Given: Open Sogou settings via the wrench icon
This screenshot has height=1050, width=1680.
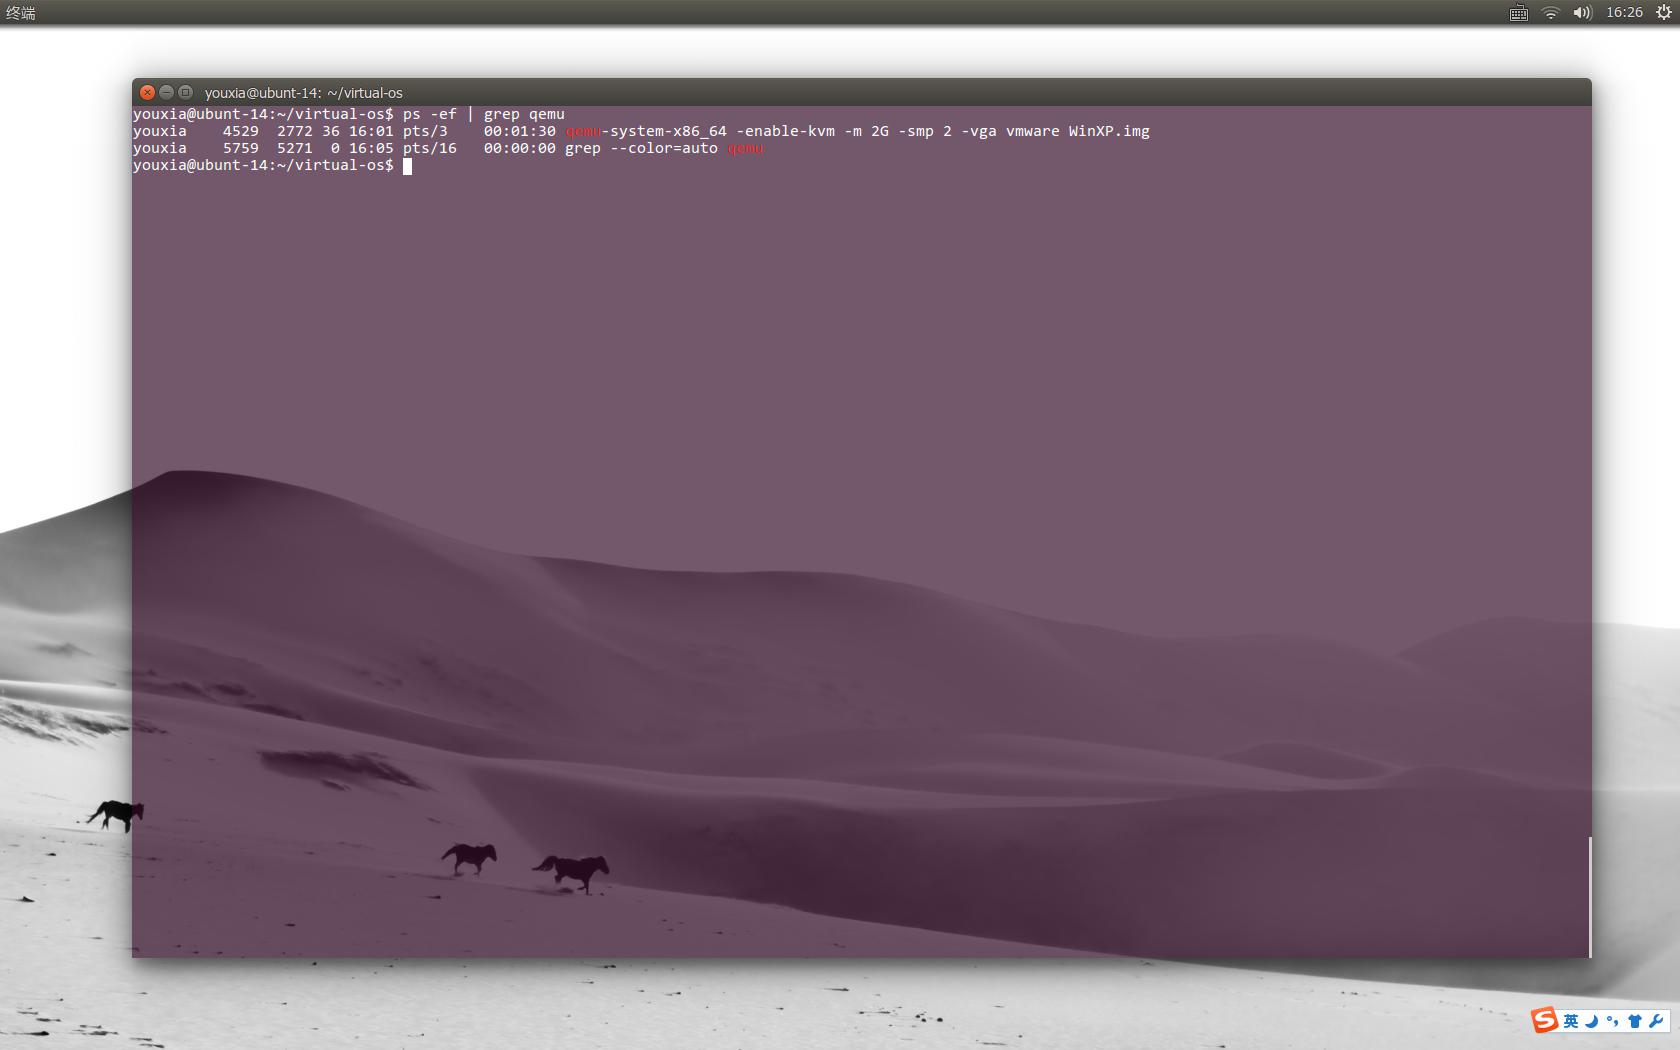Looking at the screenshot, I should [x=1656, y=1021].
